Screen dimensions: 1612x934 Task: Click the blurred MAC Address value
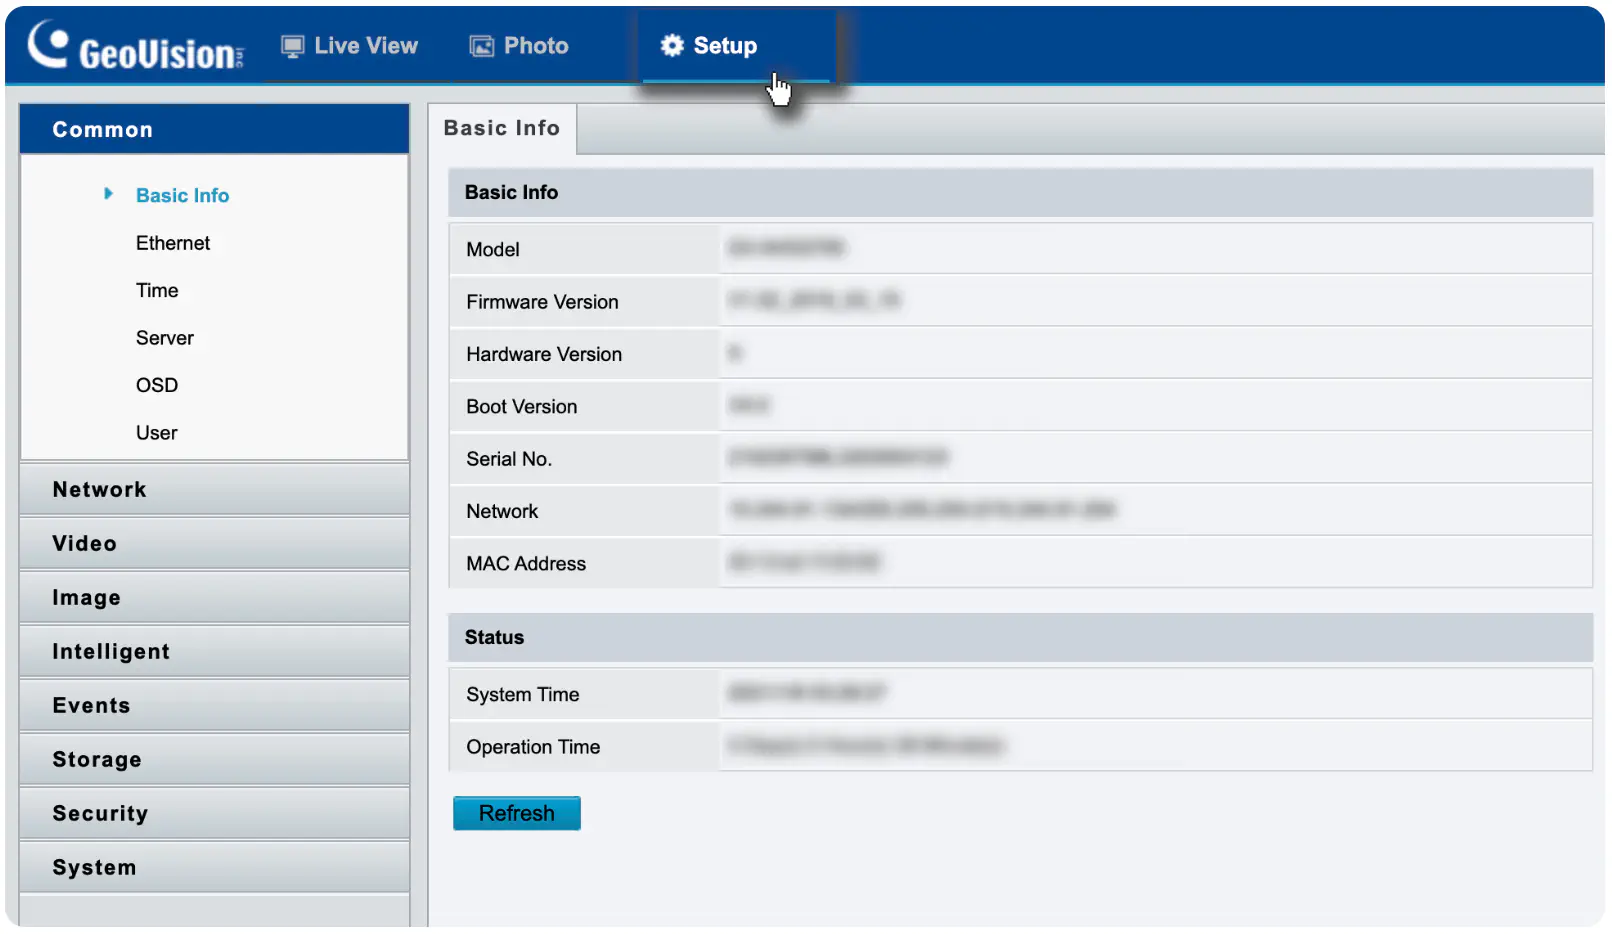(804, 562)
